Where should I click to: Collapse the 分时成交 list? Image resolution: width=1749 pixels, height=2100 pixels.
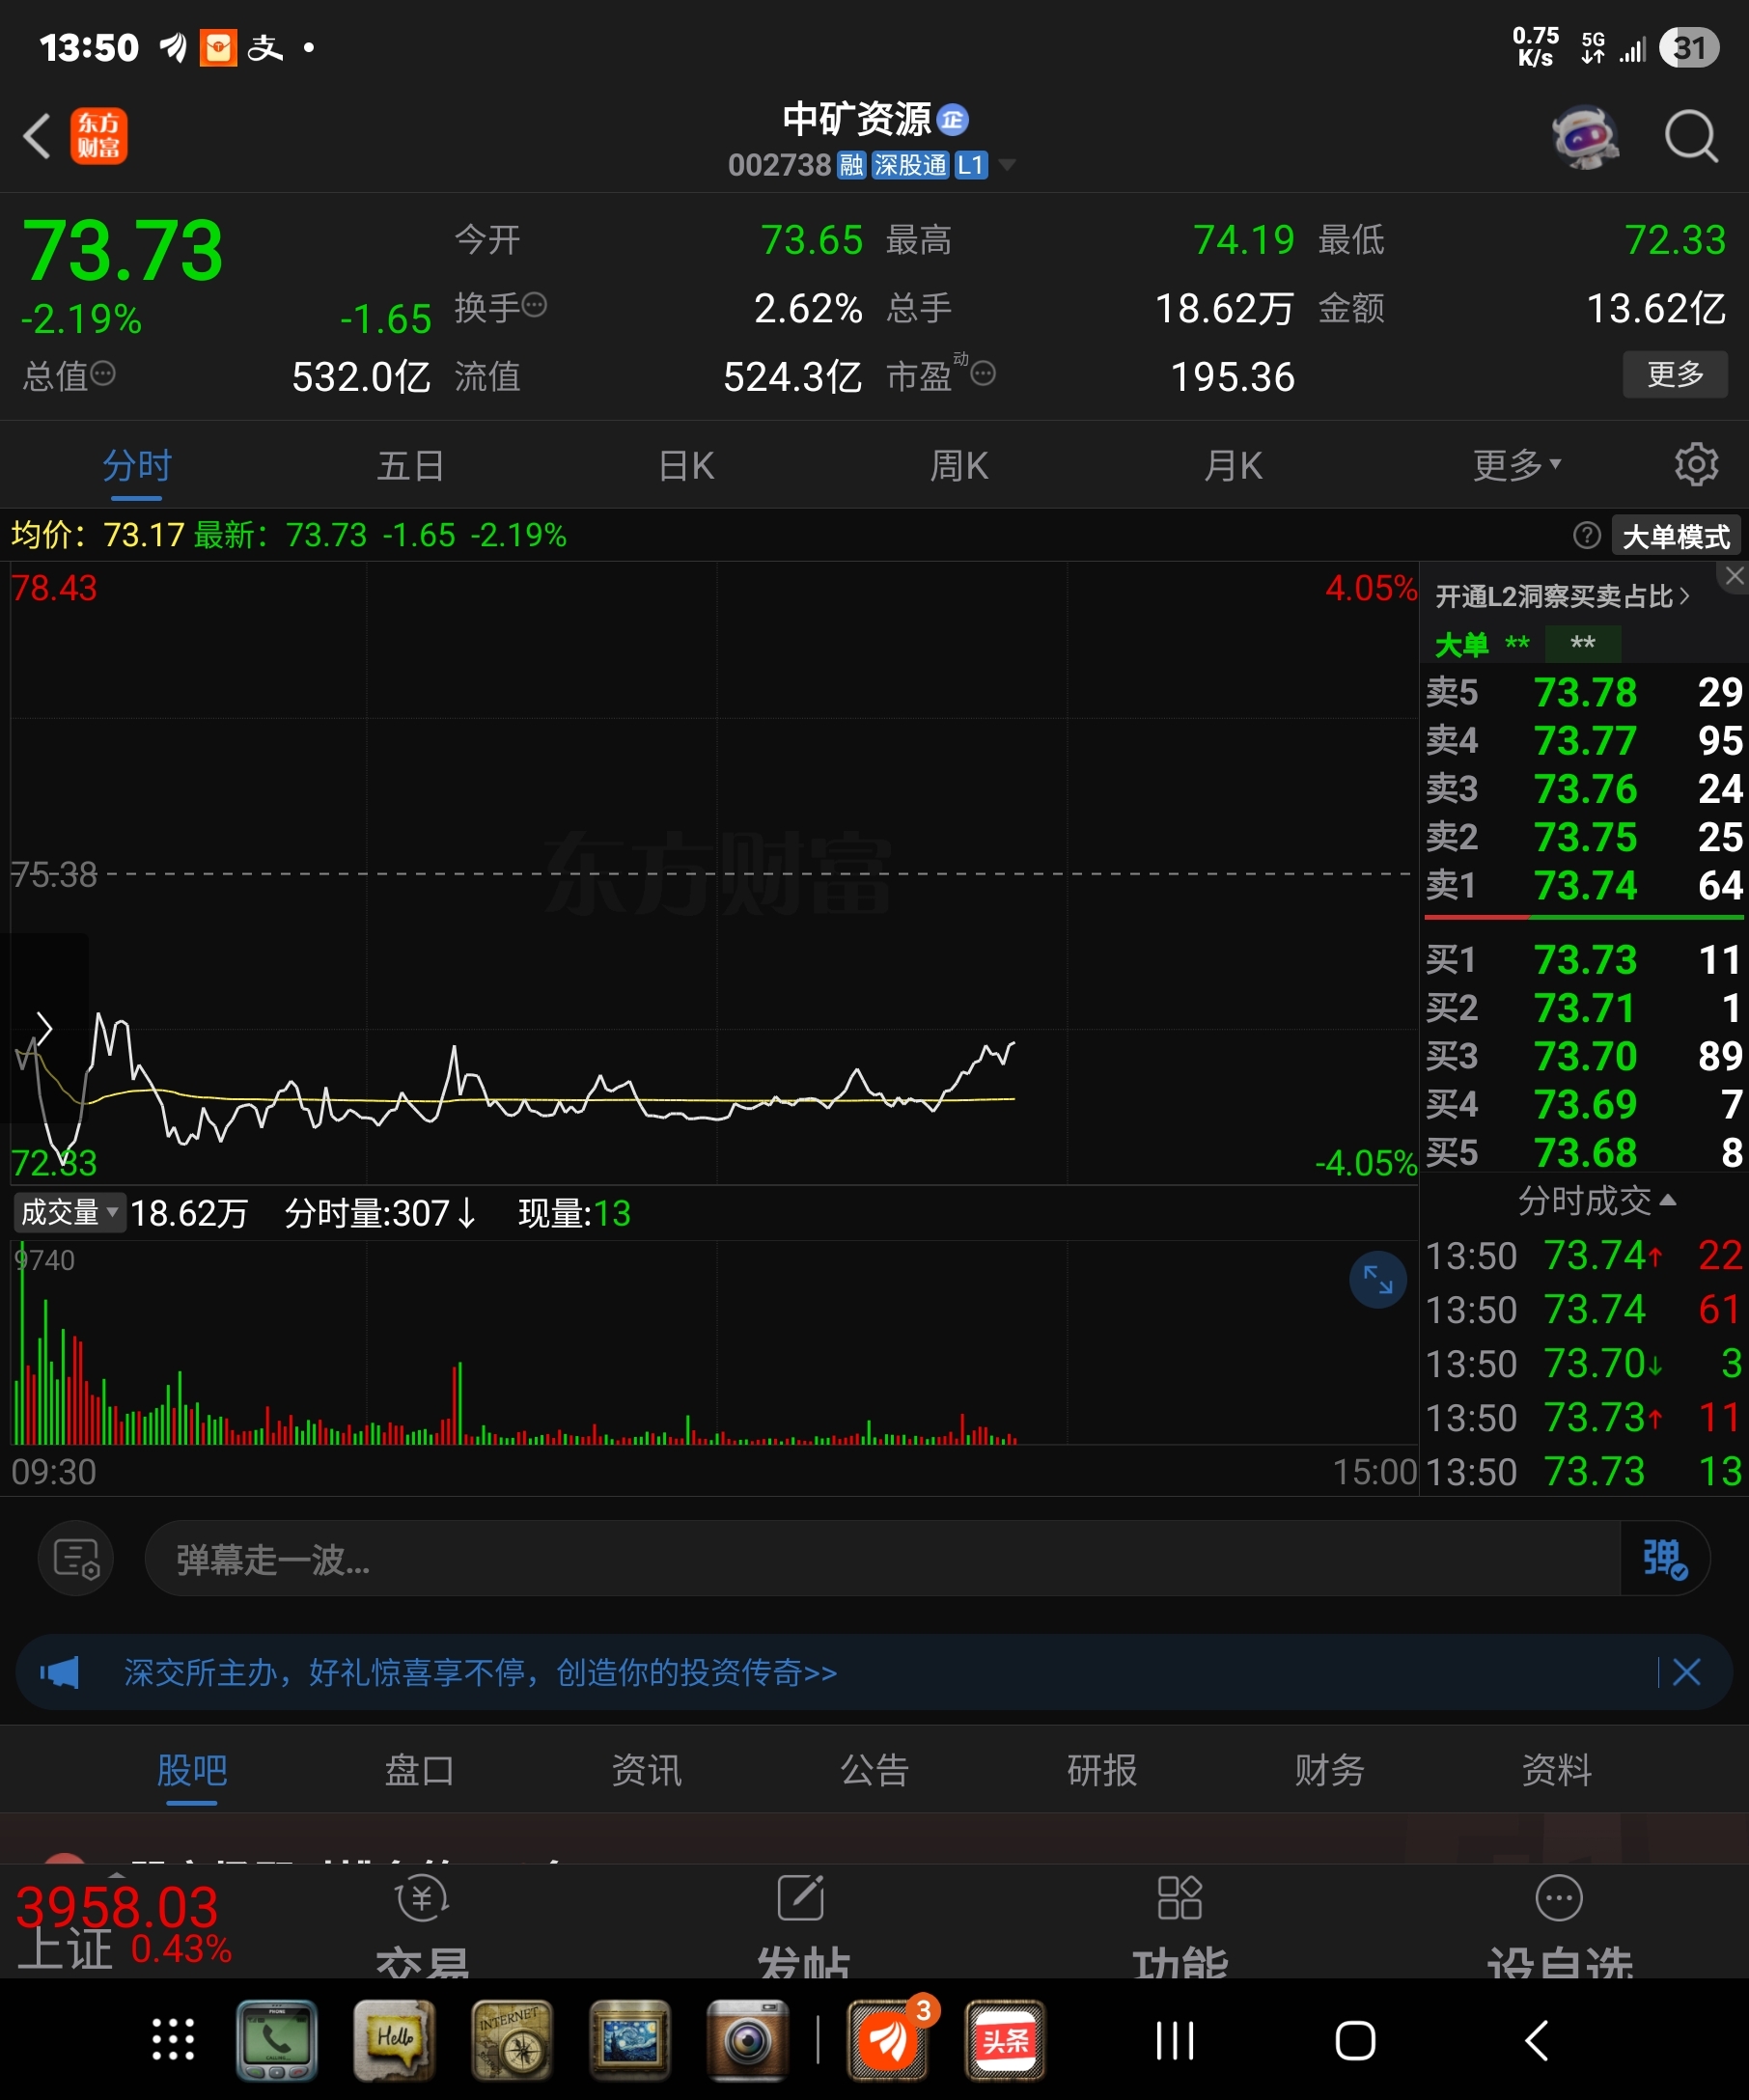pyautogui.click(x=1597, y=1200)
